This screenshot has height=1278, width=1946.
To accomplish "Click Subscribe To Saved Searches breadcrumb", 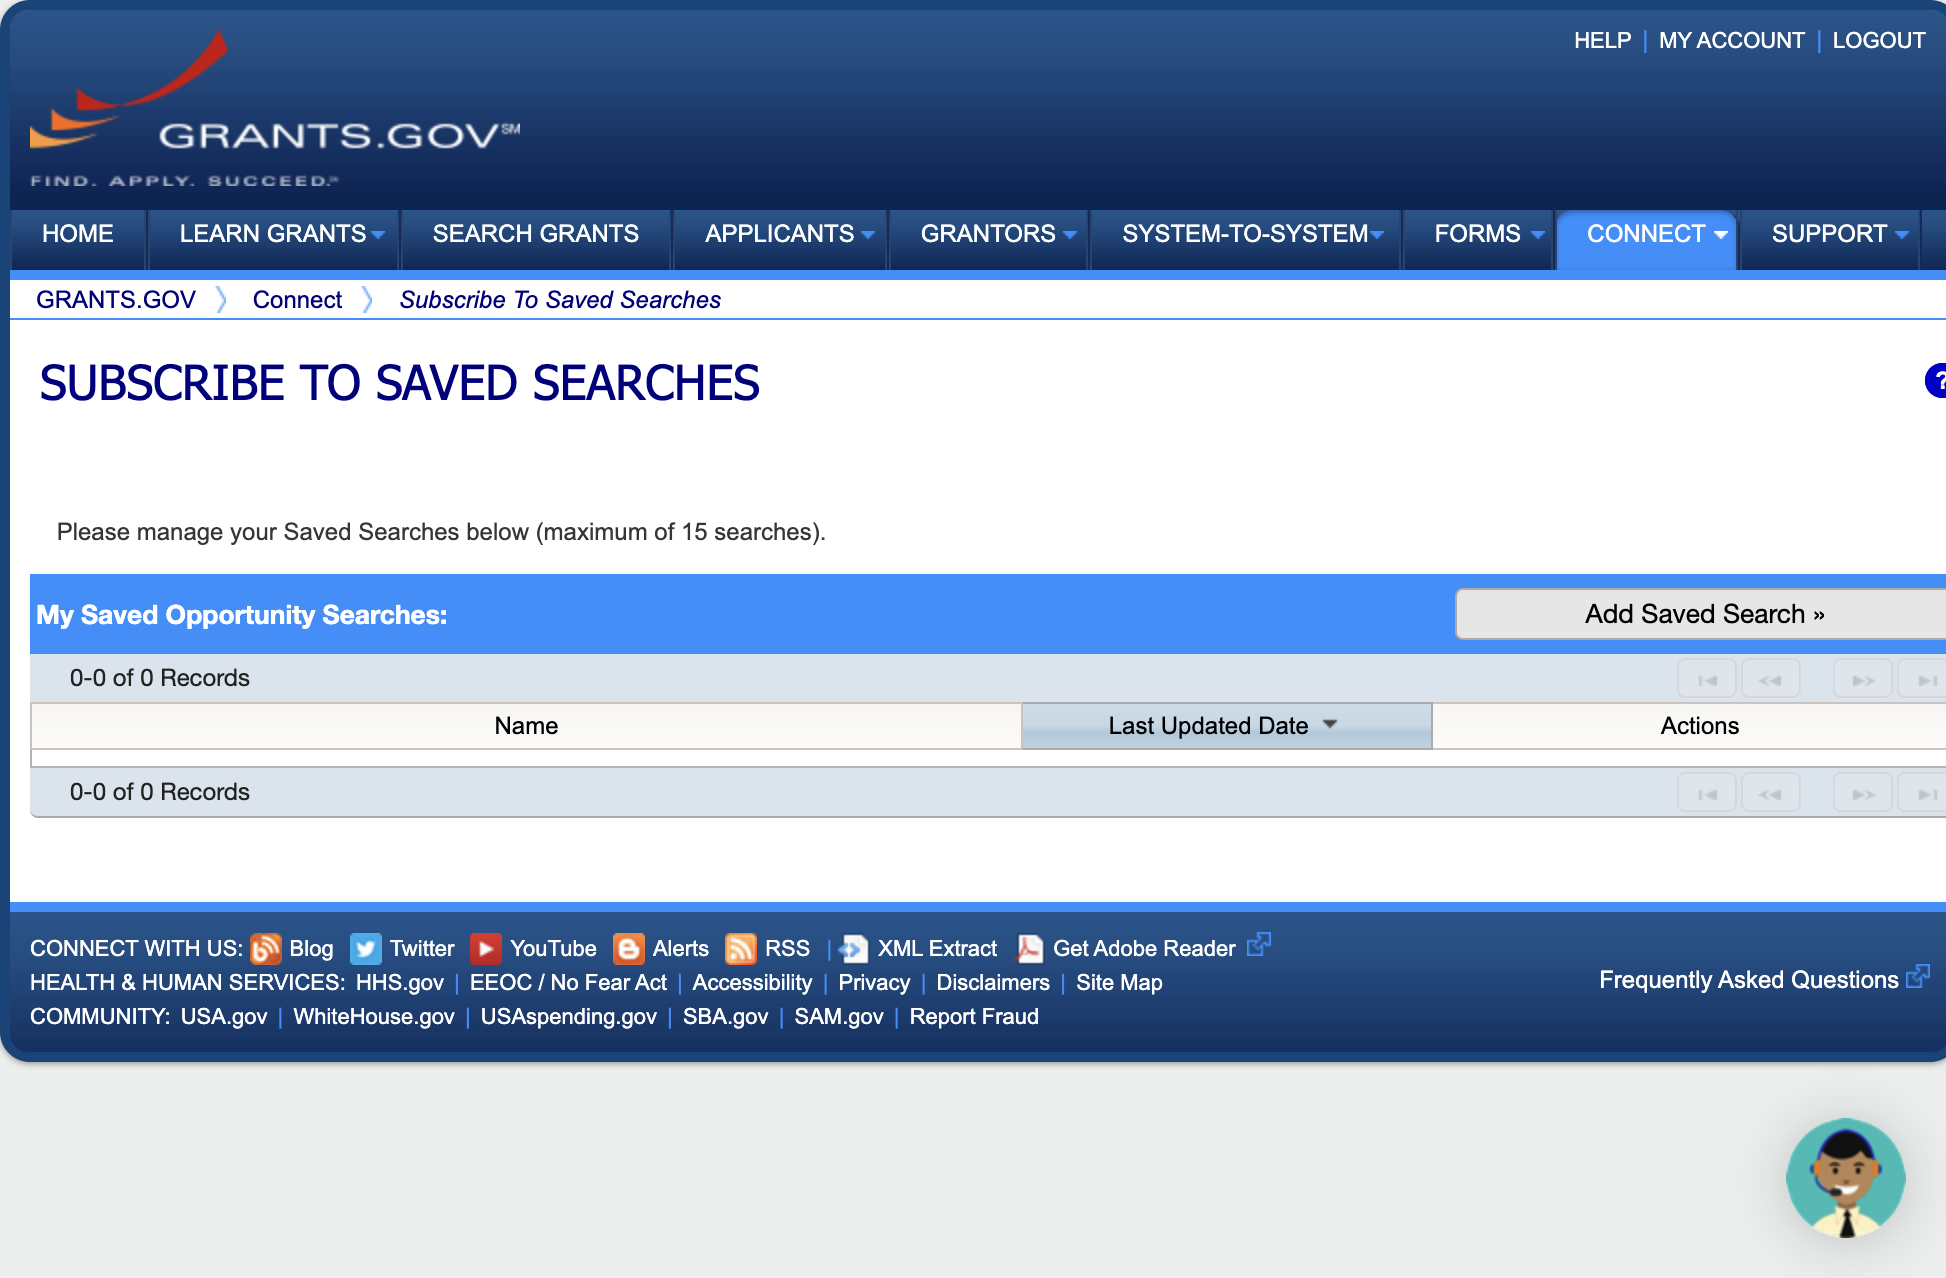I will (x=560, y=300).
